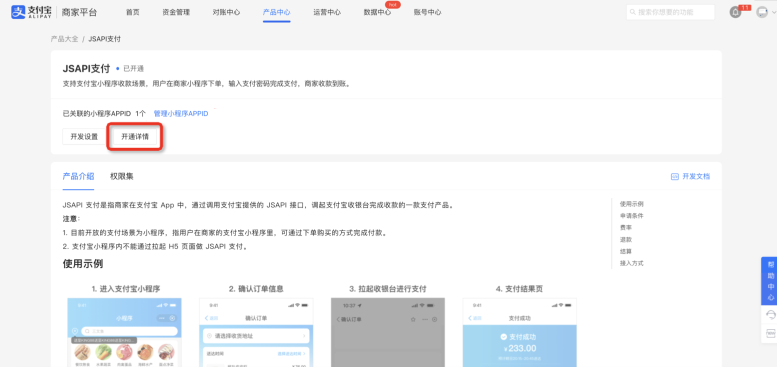Viewport: 777px width, 367px height.
Task: Jump to the 使用示例 anchor
Action: 632,204
